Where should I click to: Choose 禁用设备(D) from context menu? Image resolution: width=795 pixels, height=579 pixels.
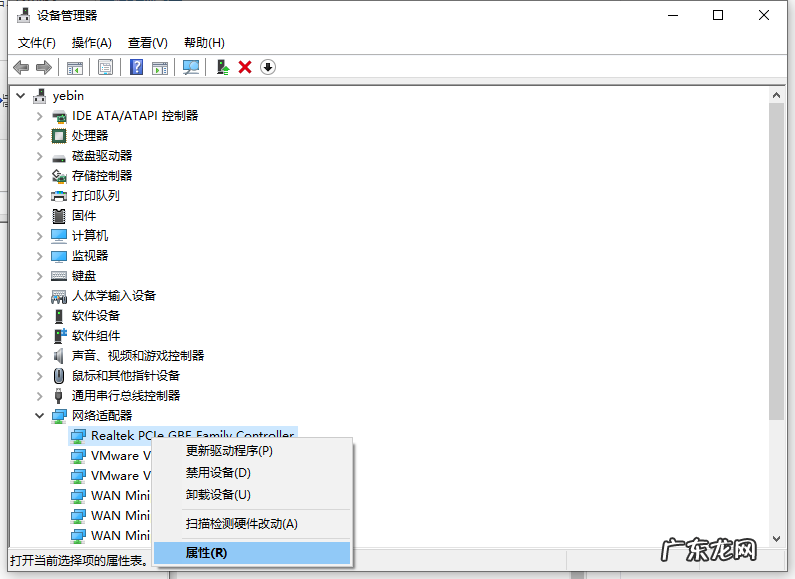coord(218,473)
